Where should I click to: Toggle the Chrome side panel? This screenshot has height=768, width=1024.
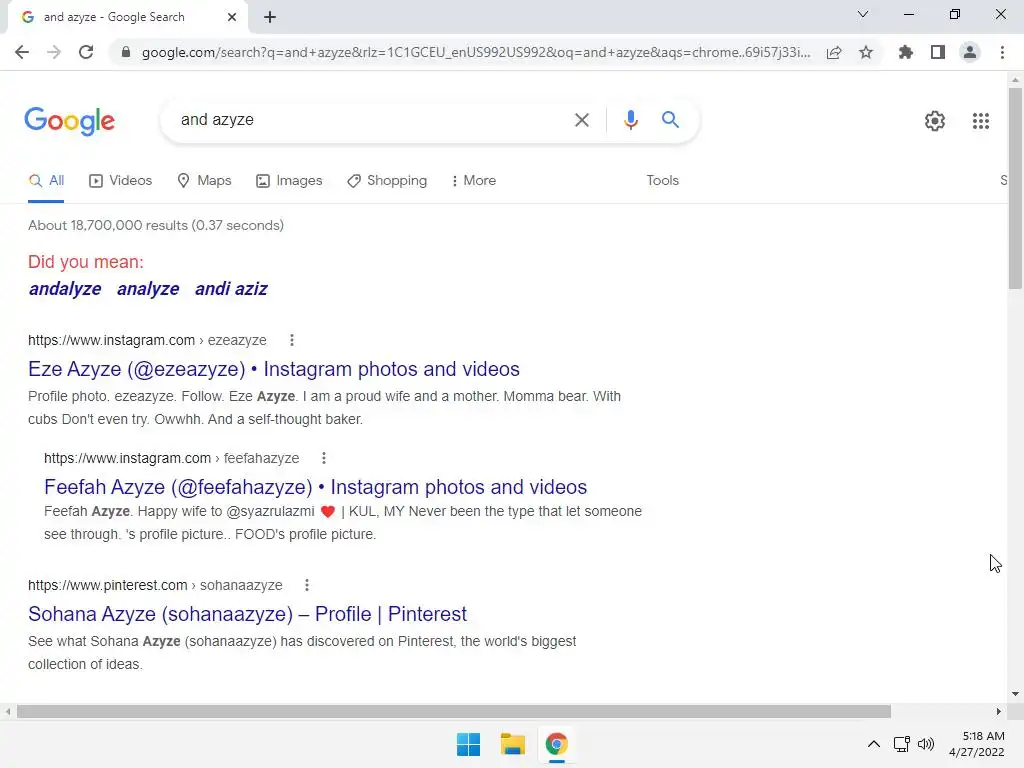click(x=938, y=52)
